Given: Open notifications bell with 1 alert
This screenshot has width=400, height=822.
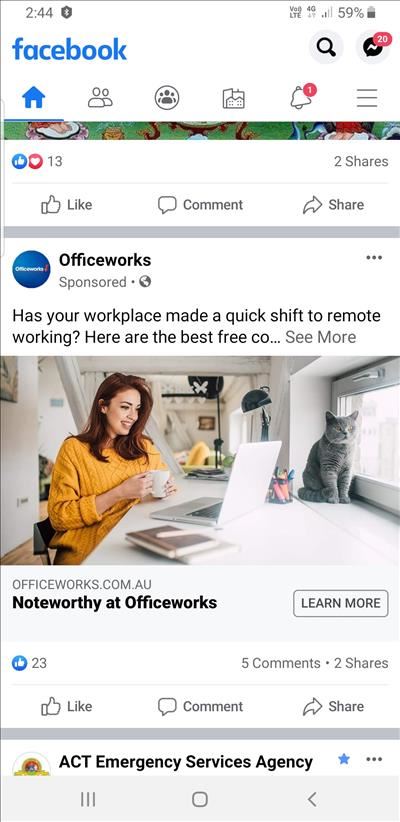Looking at the screenshot, I should coord(302,97).
